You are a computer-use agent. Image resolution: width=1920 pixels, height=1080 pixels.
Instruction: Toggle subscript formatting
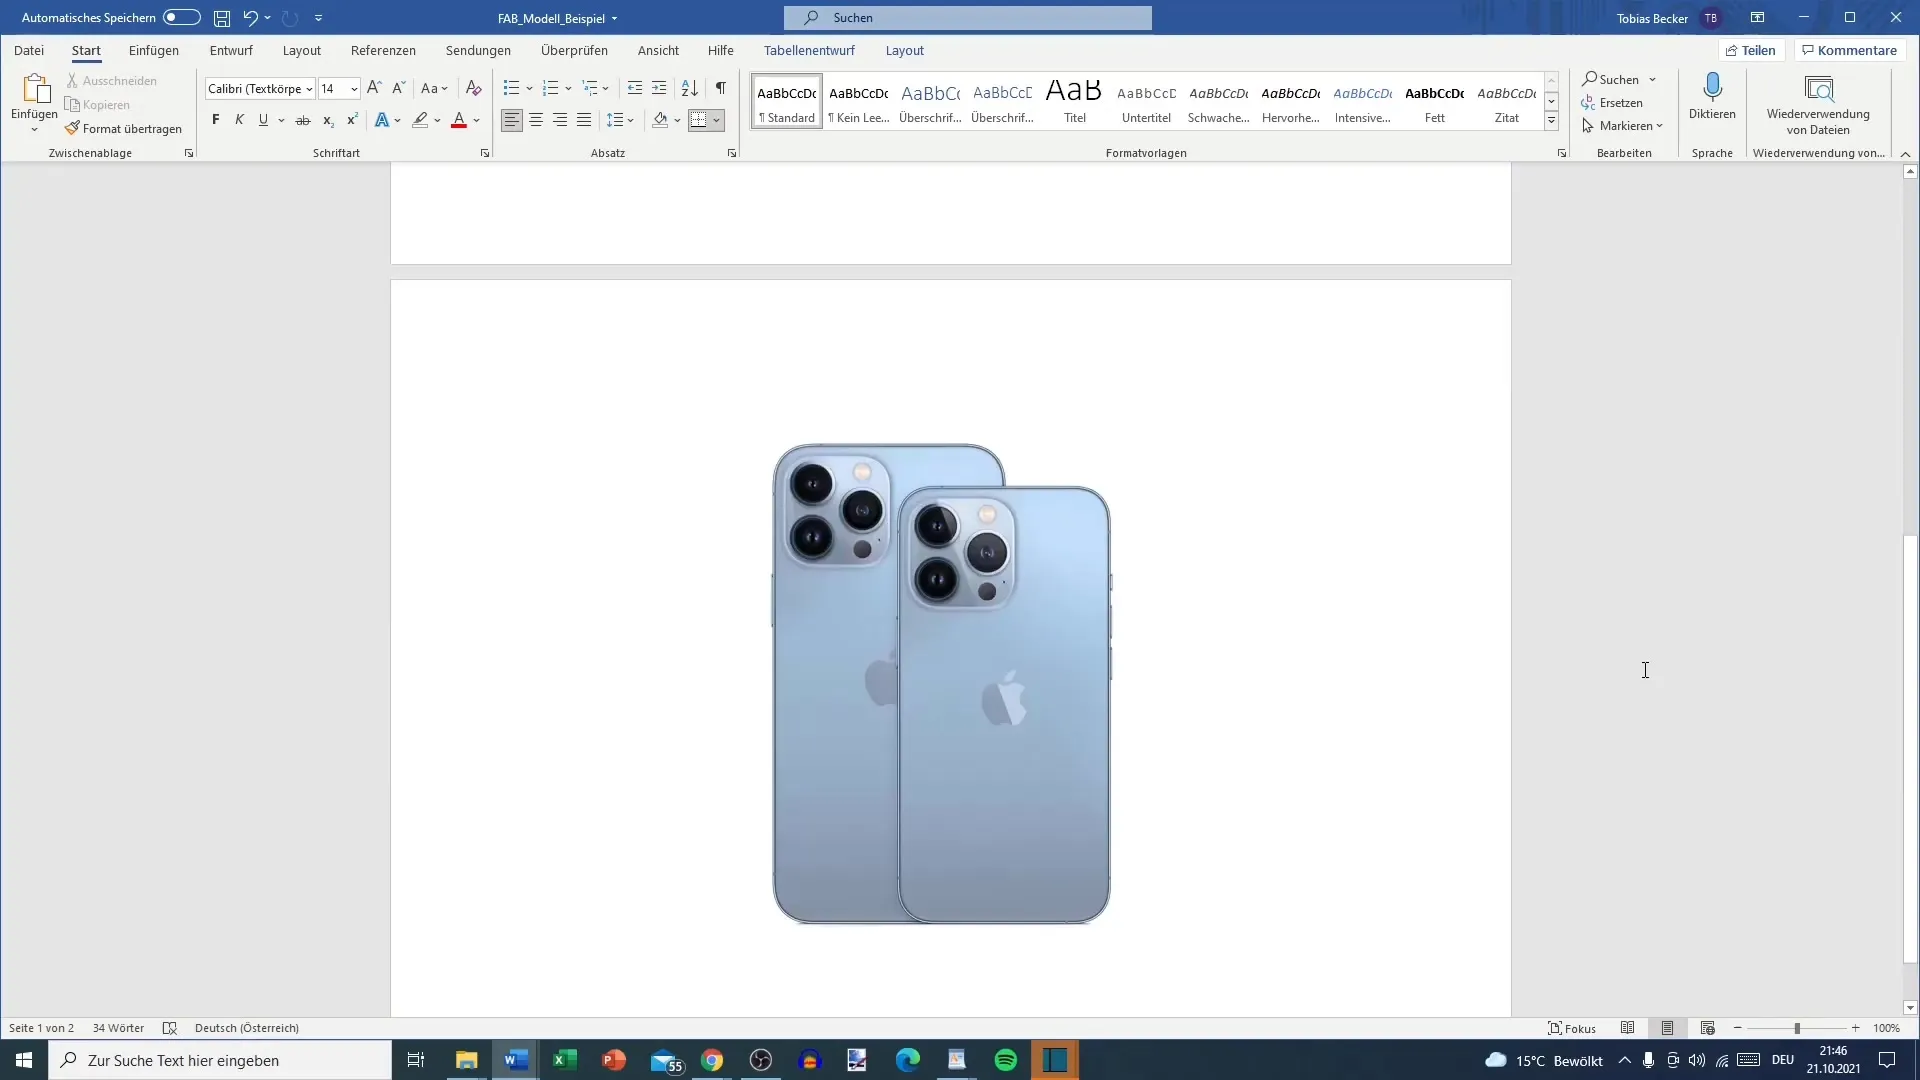coord(328,120)
